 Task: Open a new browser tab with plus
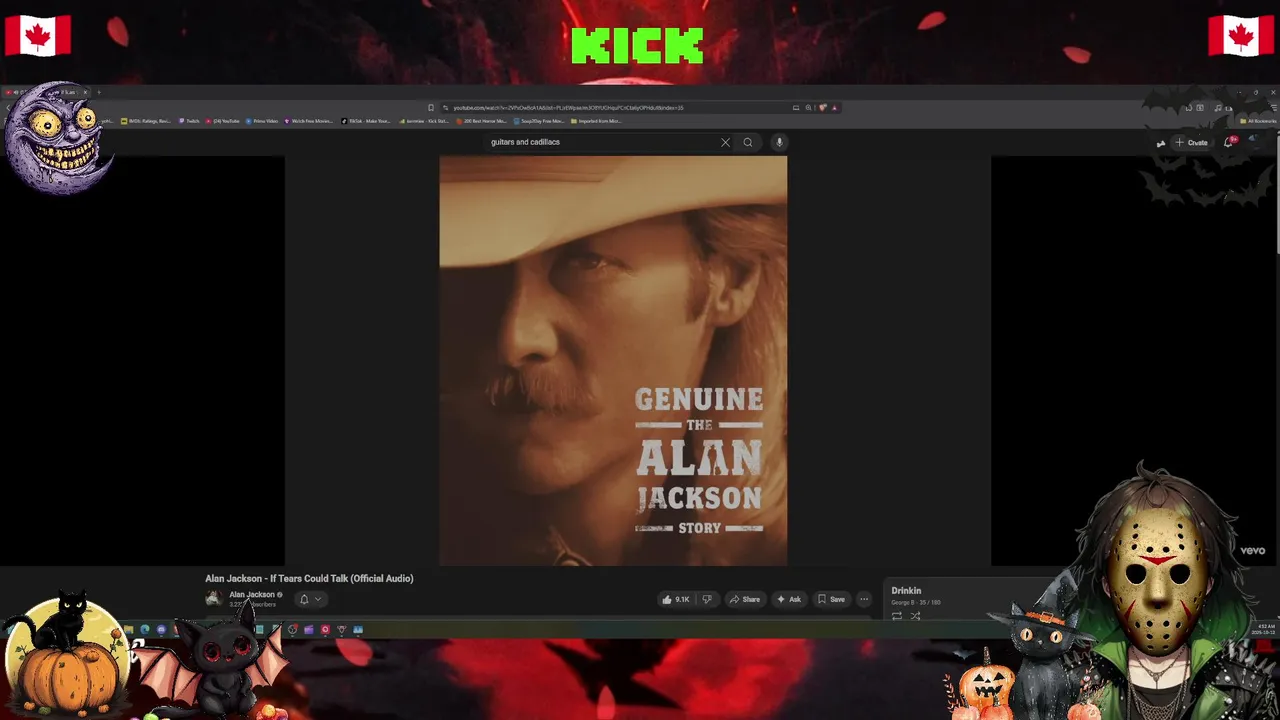click(98, 92)
